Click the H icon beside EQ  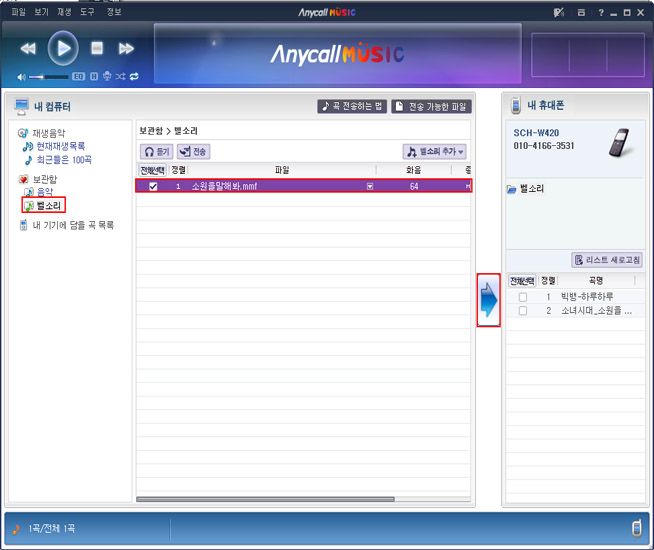point(94,76)
